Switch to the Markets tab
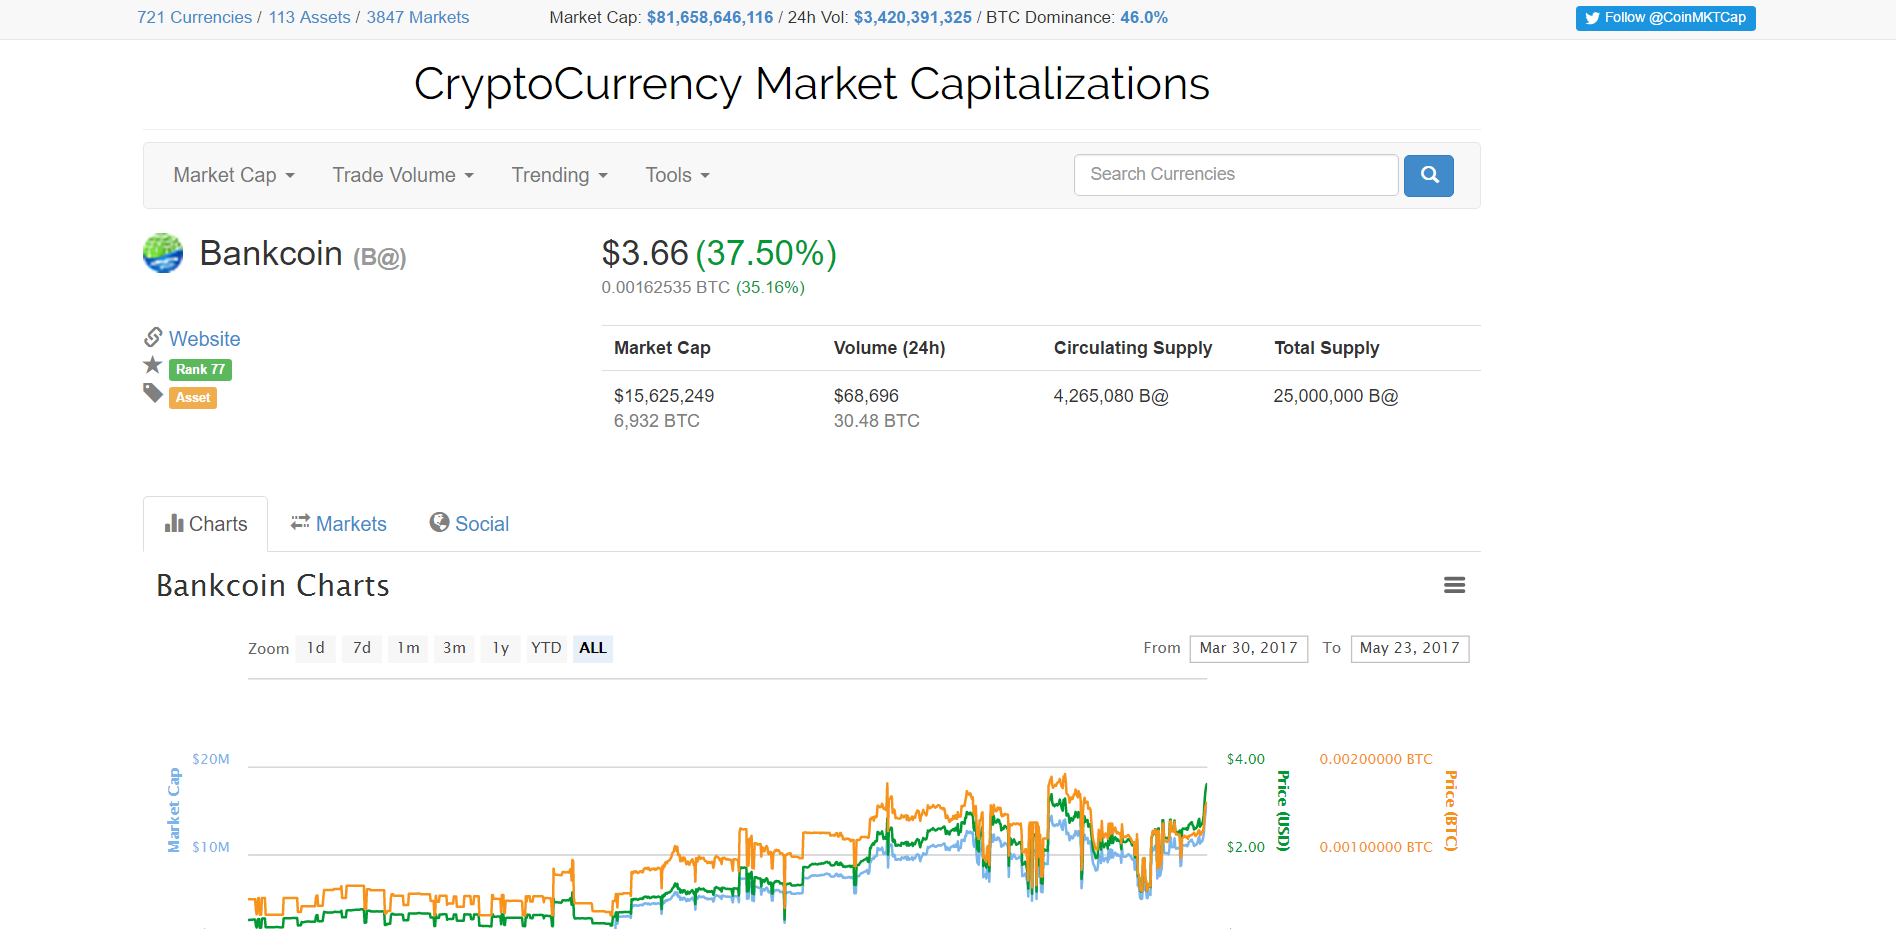The image size is (1896, 929). click(x=338, y=524)
